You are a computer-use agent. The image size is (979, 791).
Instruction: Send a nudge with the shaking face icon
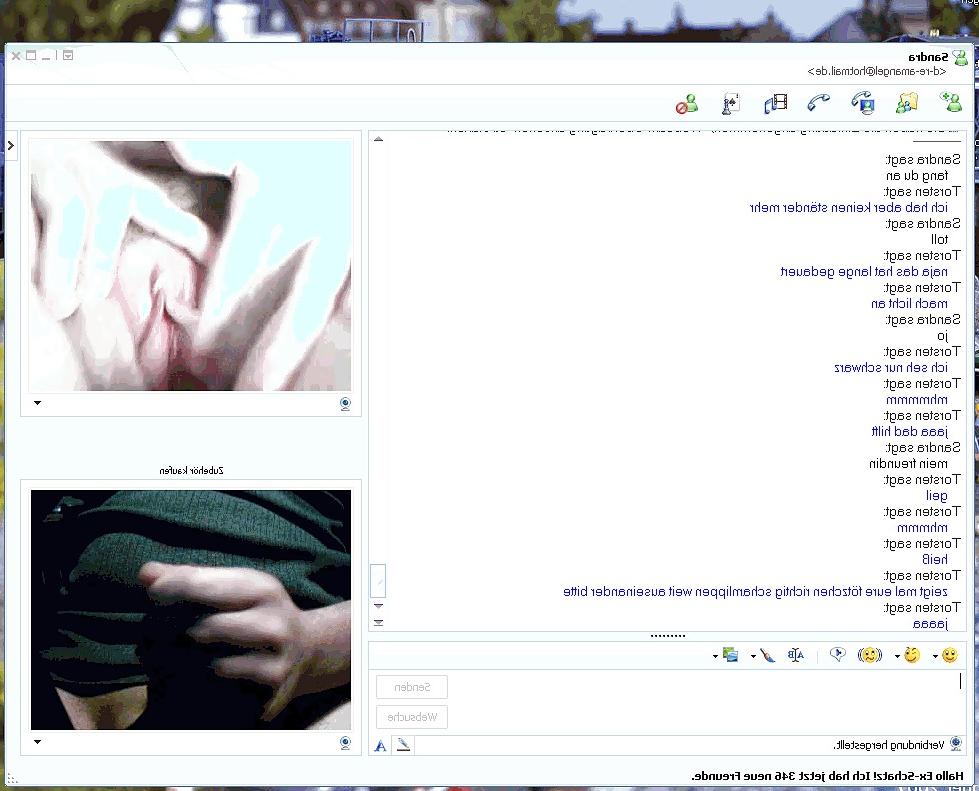[870, 655]
